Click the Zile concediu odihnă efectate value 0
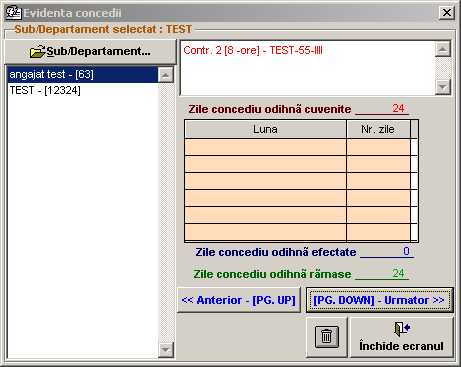This screenshot has width=461, height=367. (x=387, y=251)
